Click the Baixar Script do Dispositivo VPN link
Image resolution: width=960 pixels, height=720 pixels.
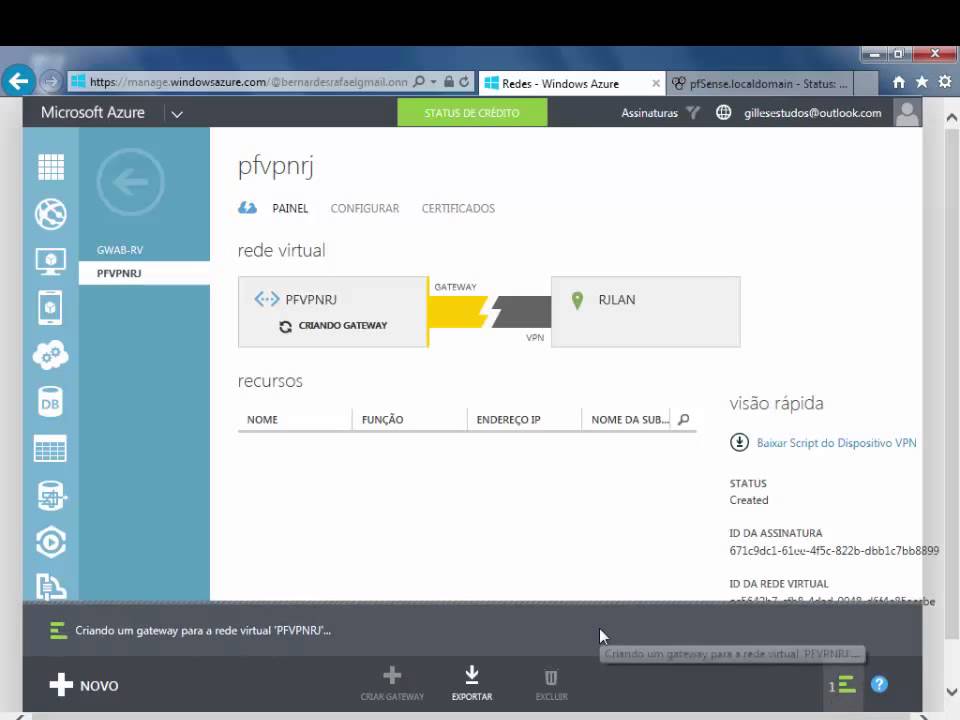tap(836, 443)
